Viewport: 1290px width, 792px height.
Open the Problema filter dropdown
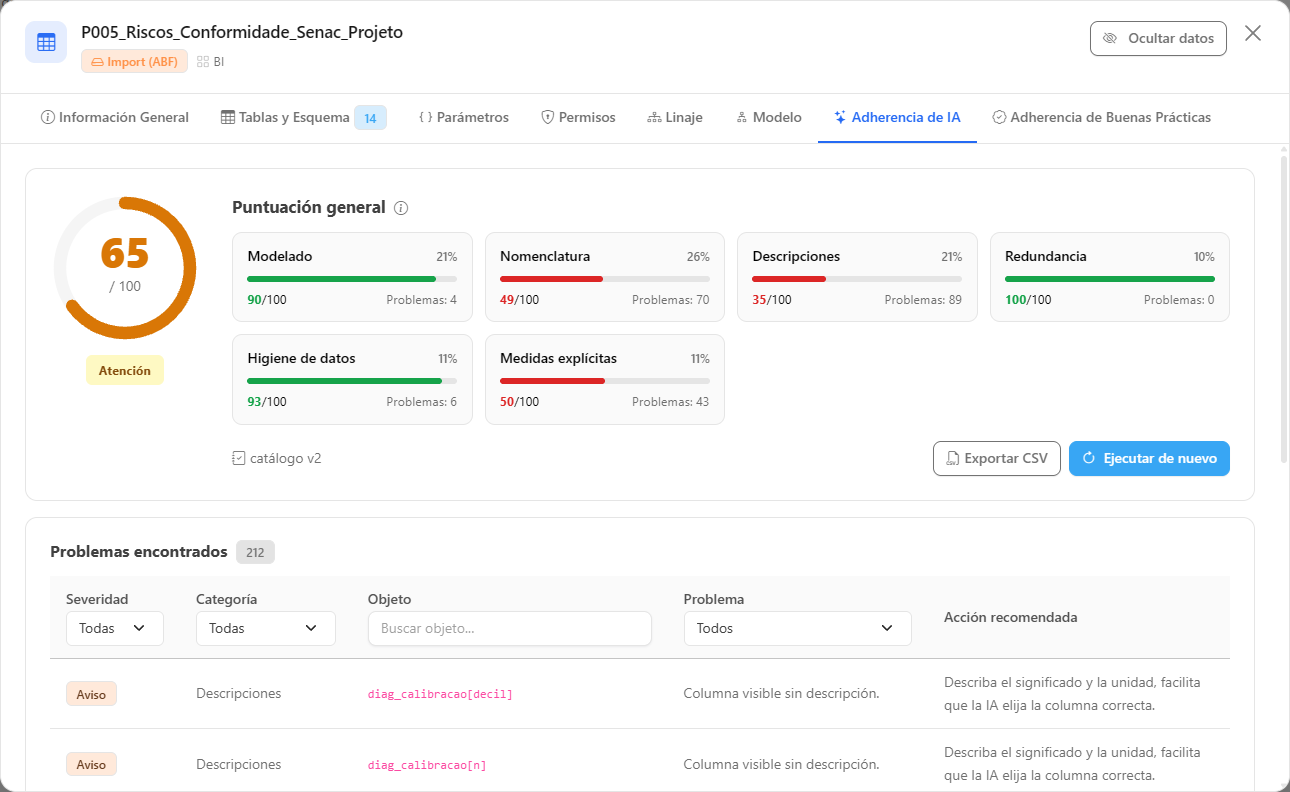pos(797,628)
